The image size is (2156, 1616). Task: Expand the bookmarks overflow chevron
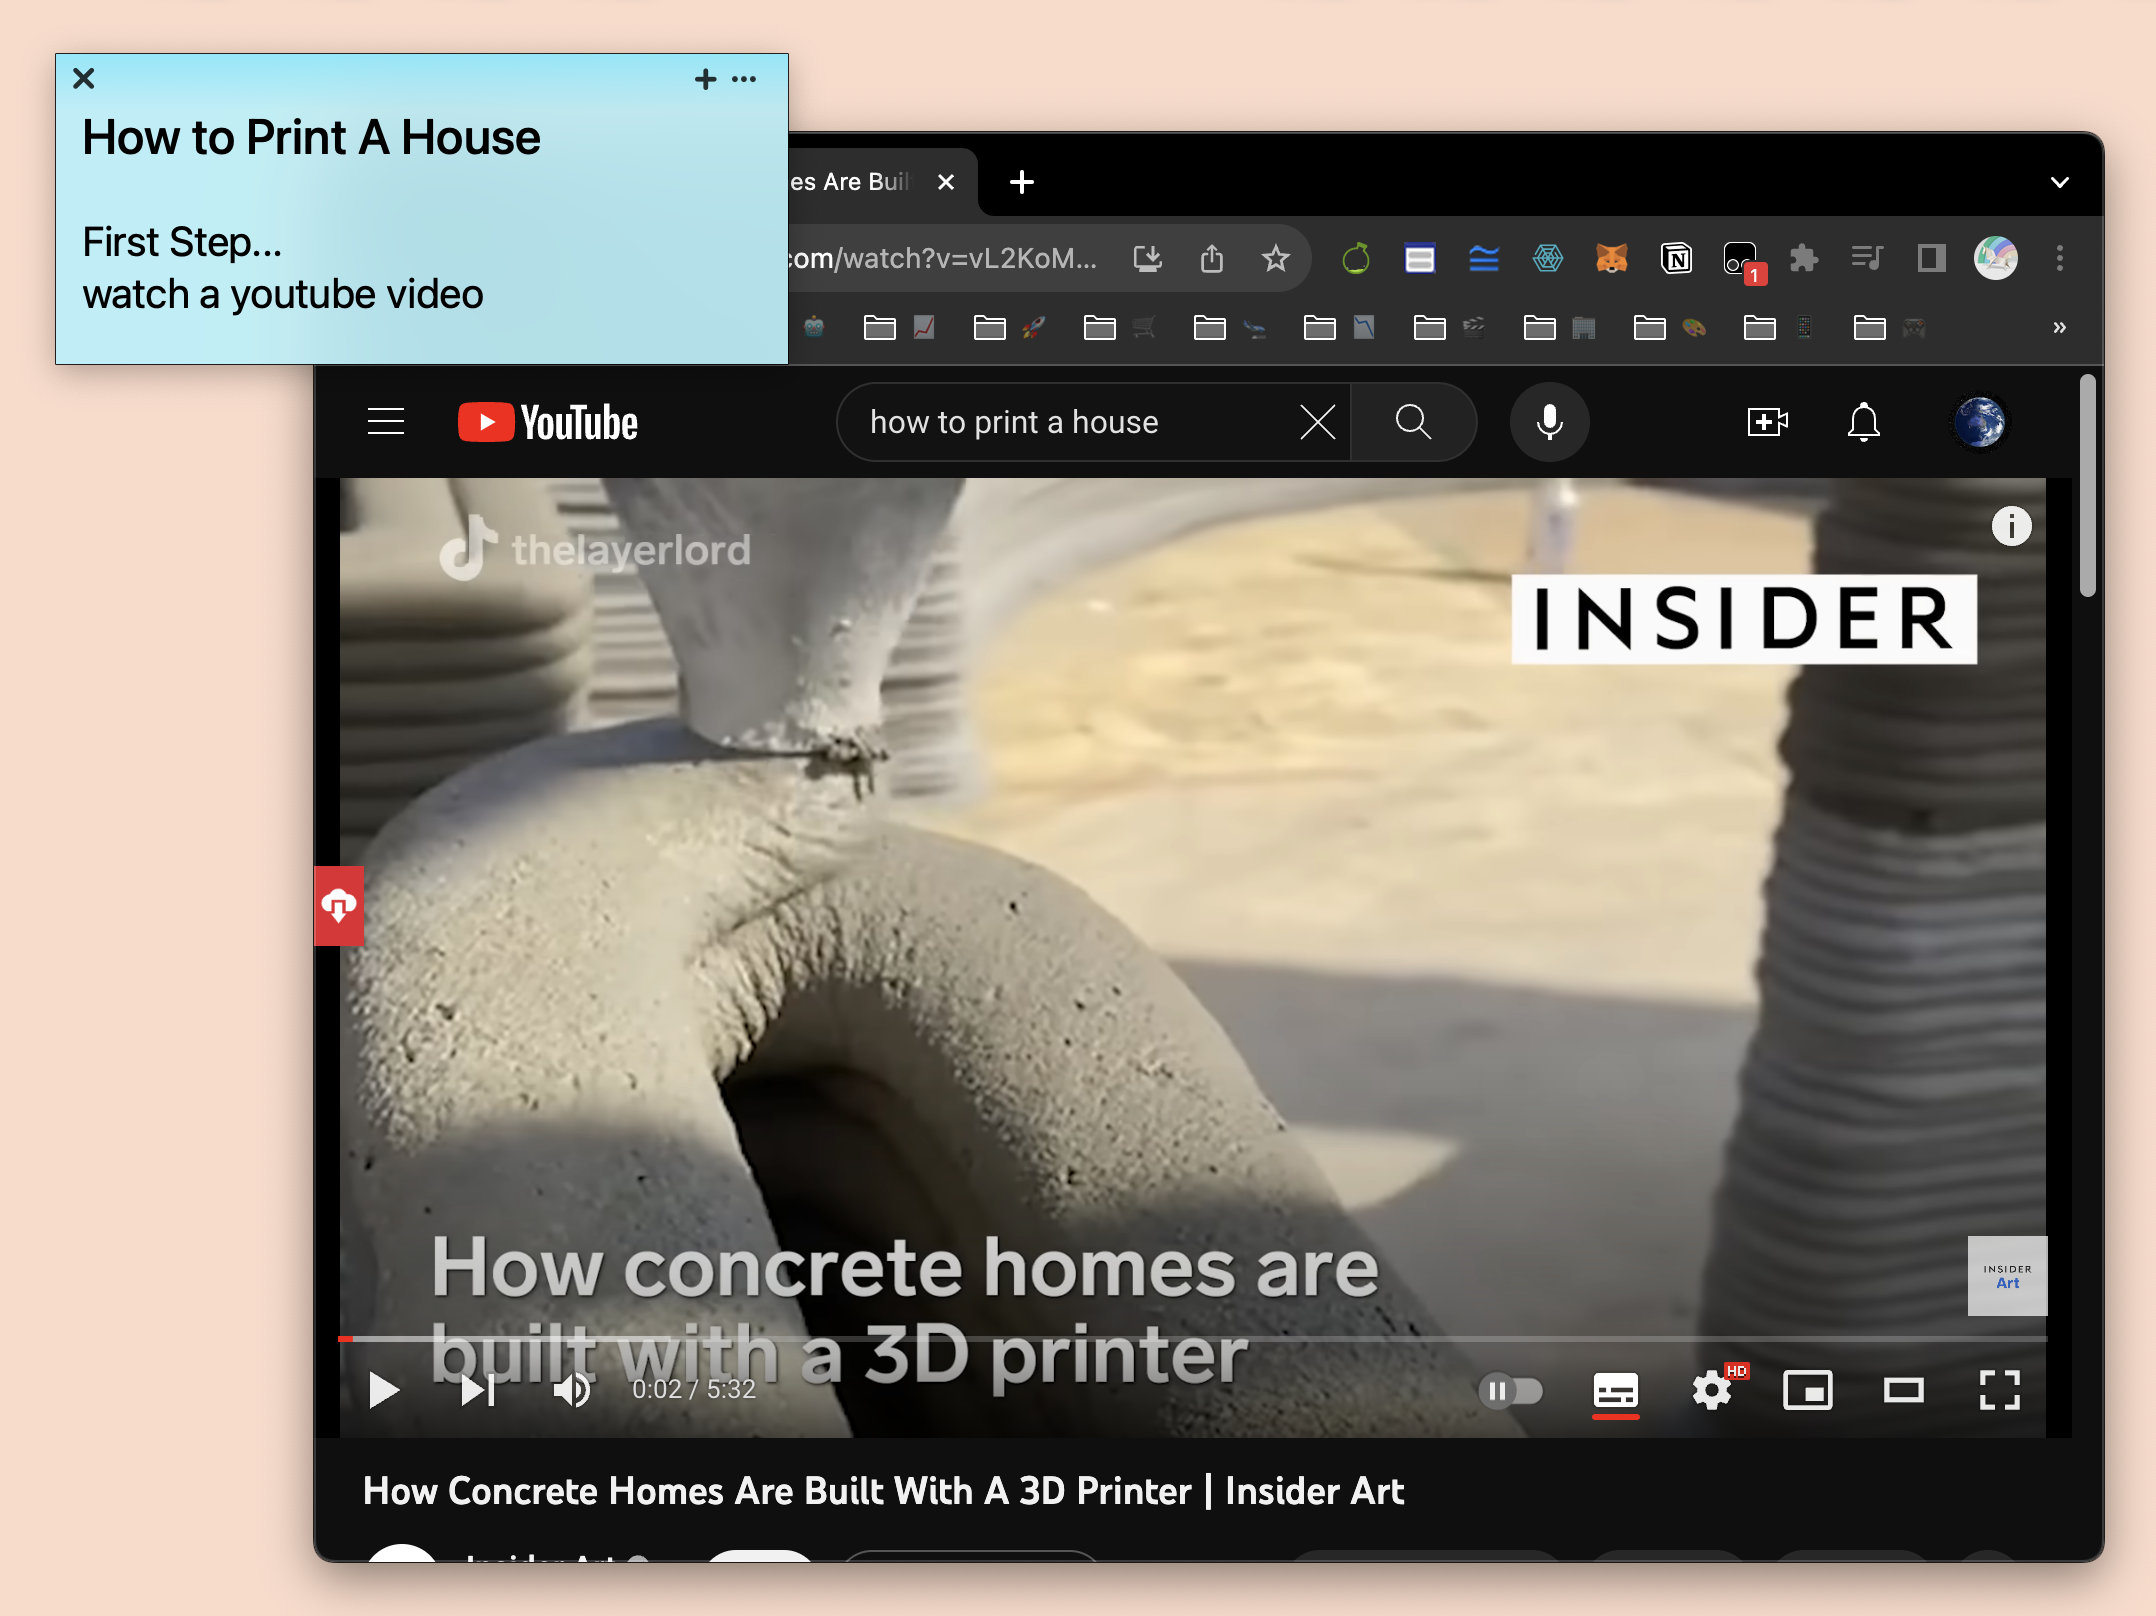(x=2059, y=327)
